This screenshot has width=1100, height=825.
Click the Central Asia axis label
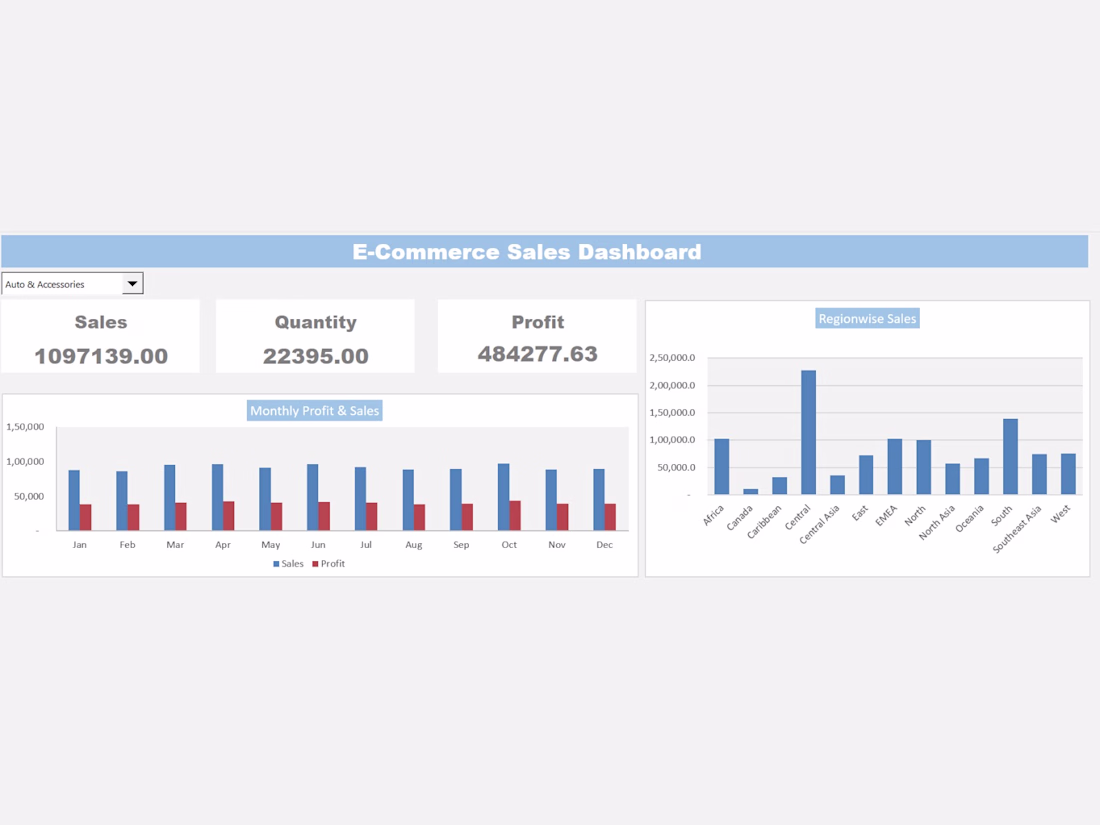click(x=819, y=524)
